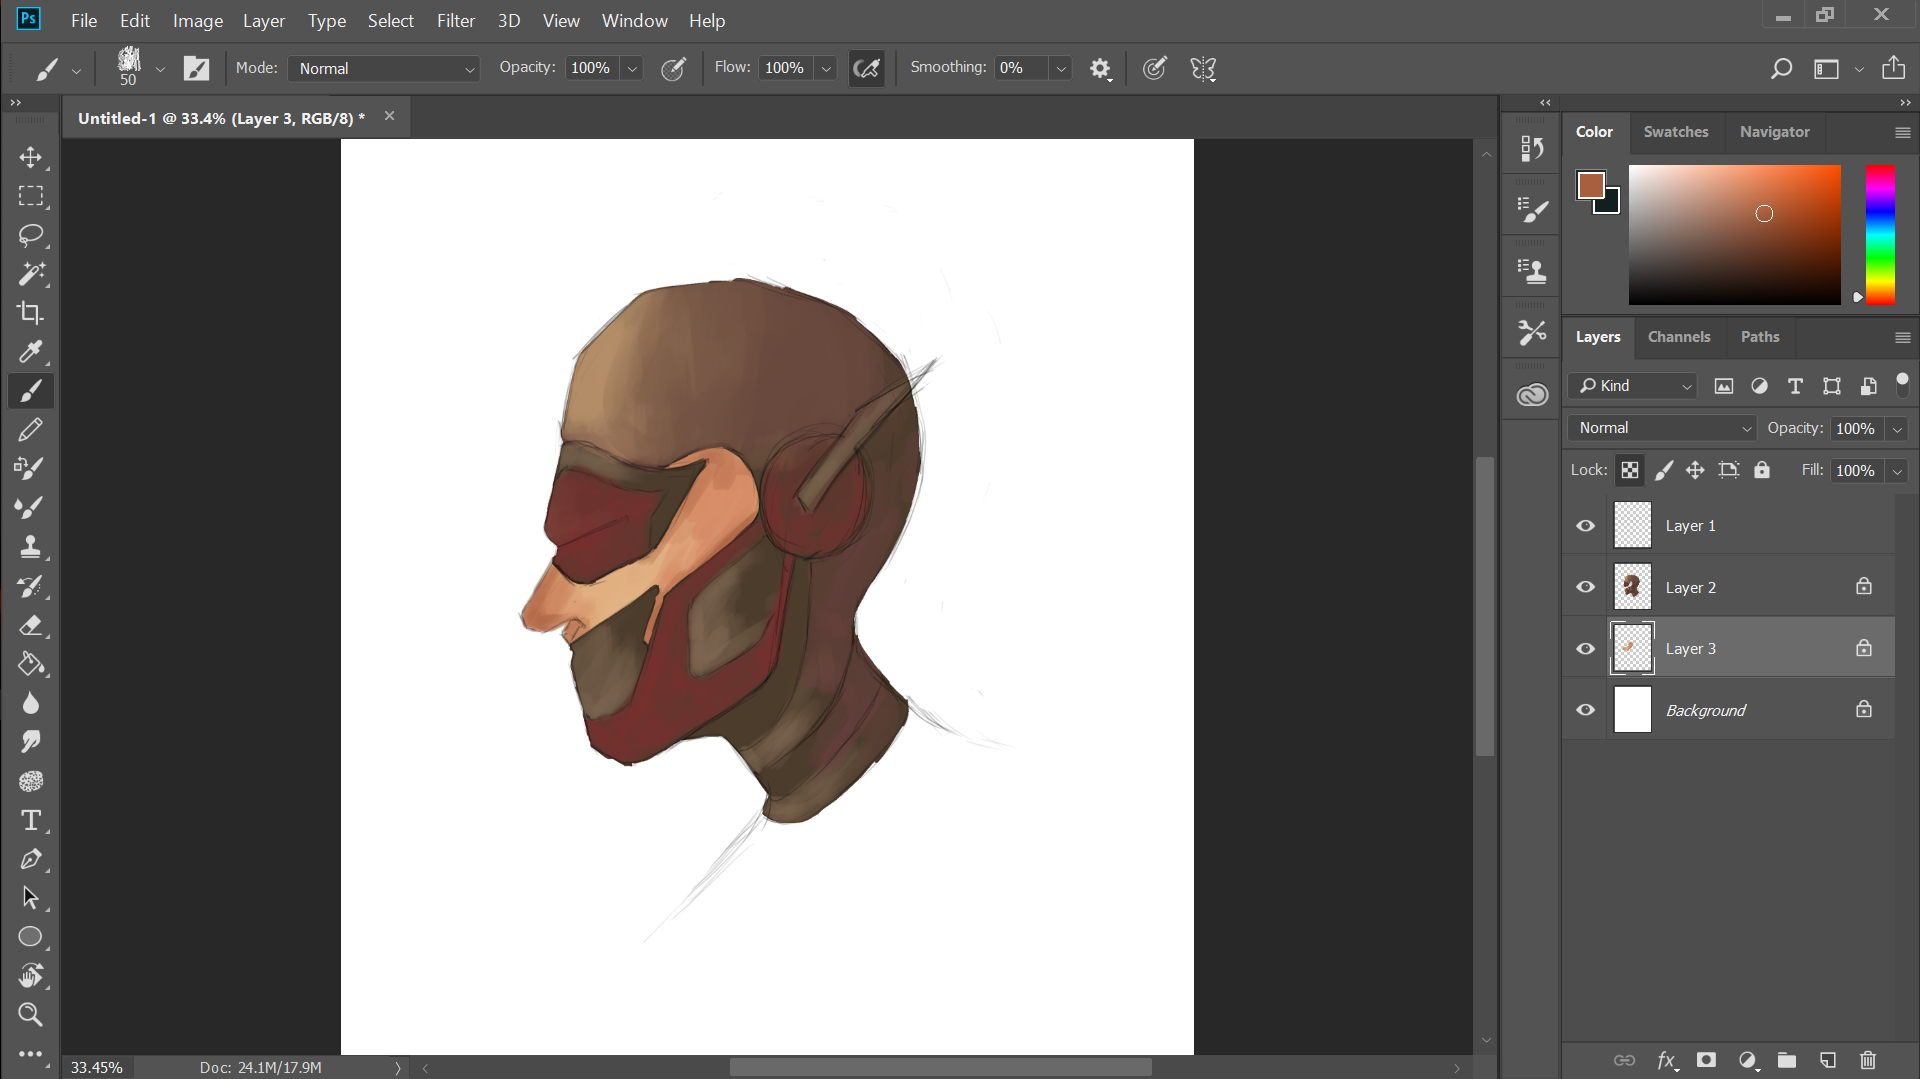Viewport: 1920px width, 1079px height.
Task: Click the foreground color swatch
Action: (x=1590, y=185)
